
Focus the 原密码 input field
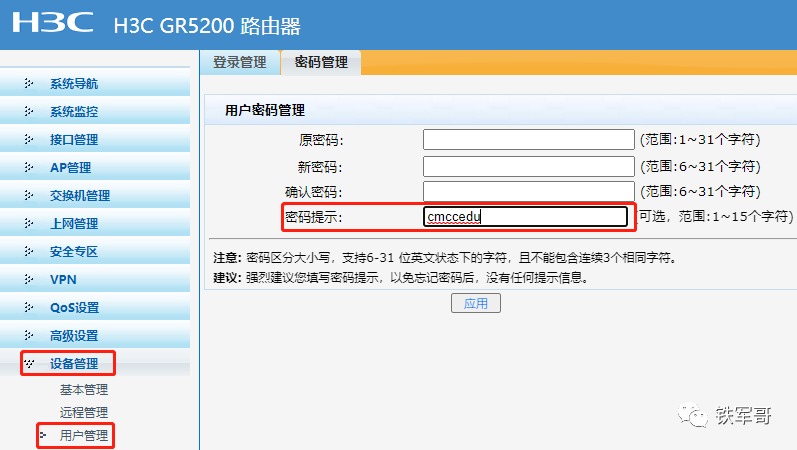(x=529, y=139)
